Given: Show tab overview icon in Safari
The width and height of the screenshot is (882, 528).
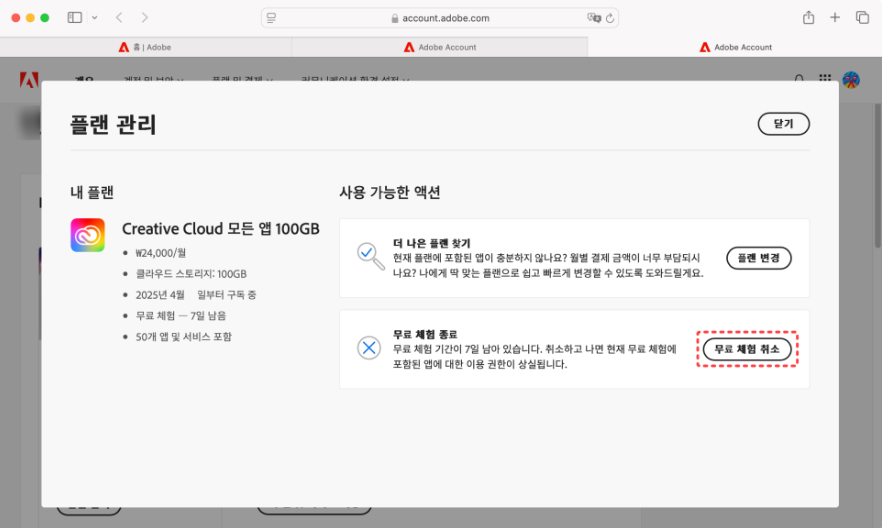Looking at the screenshot, I should [x=862, y=17].
